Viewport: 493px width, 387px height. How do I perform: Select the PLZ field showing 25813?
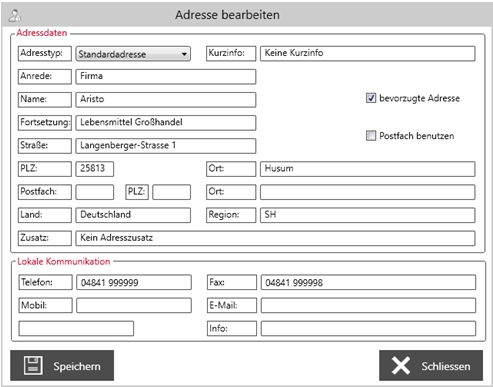(x=95, y=169)
